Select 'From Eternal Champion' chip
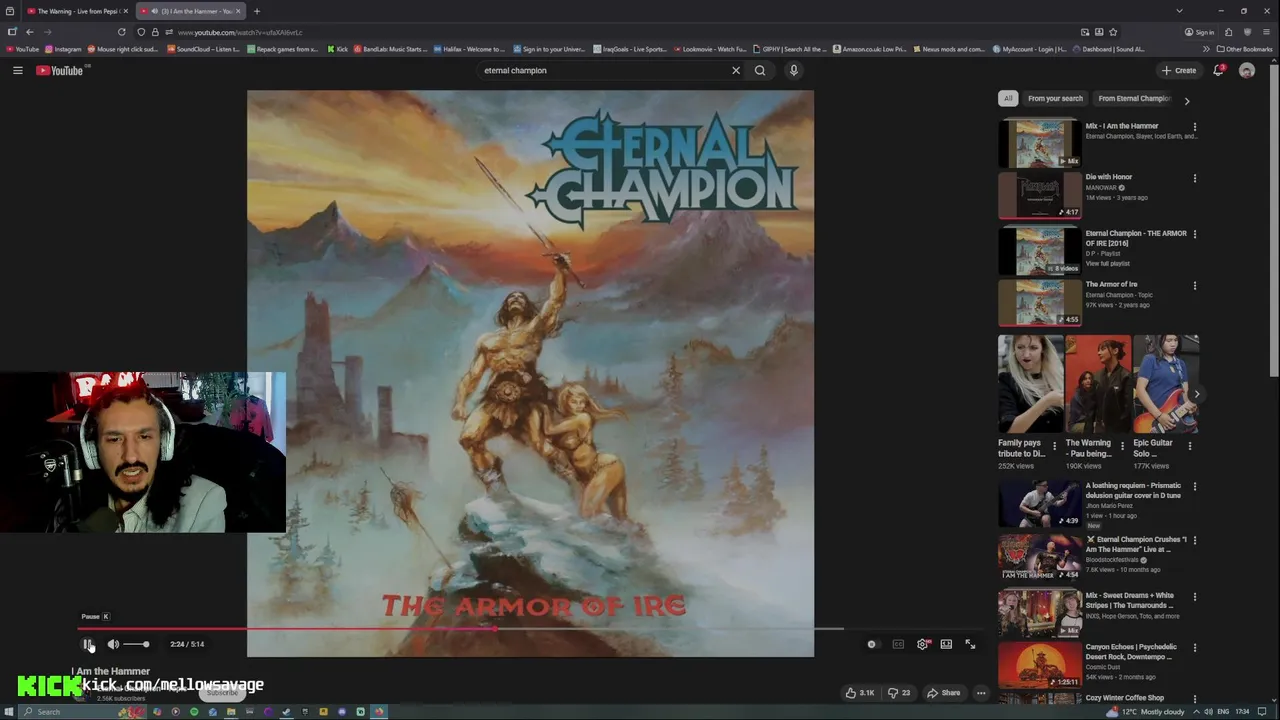Image resolution: width=1280 pixels, height=720 pixels. pyautogui.click(x=1134, y=98)
